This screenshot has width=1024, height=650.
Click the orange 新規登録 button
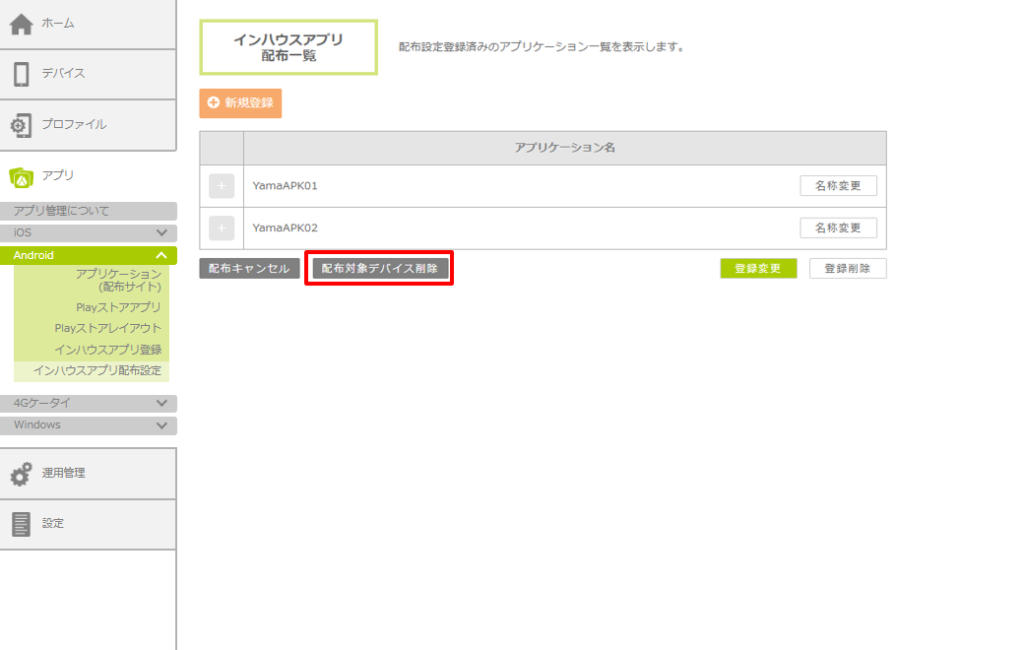click(240, 103)
